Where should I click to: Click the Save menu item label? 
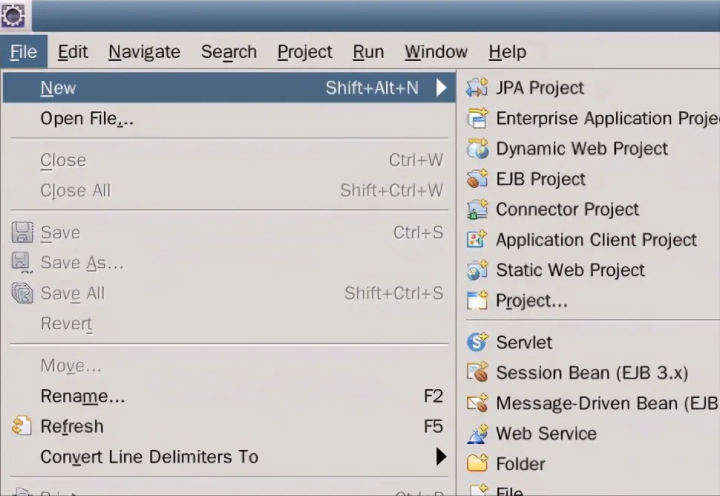60,232
